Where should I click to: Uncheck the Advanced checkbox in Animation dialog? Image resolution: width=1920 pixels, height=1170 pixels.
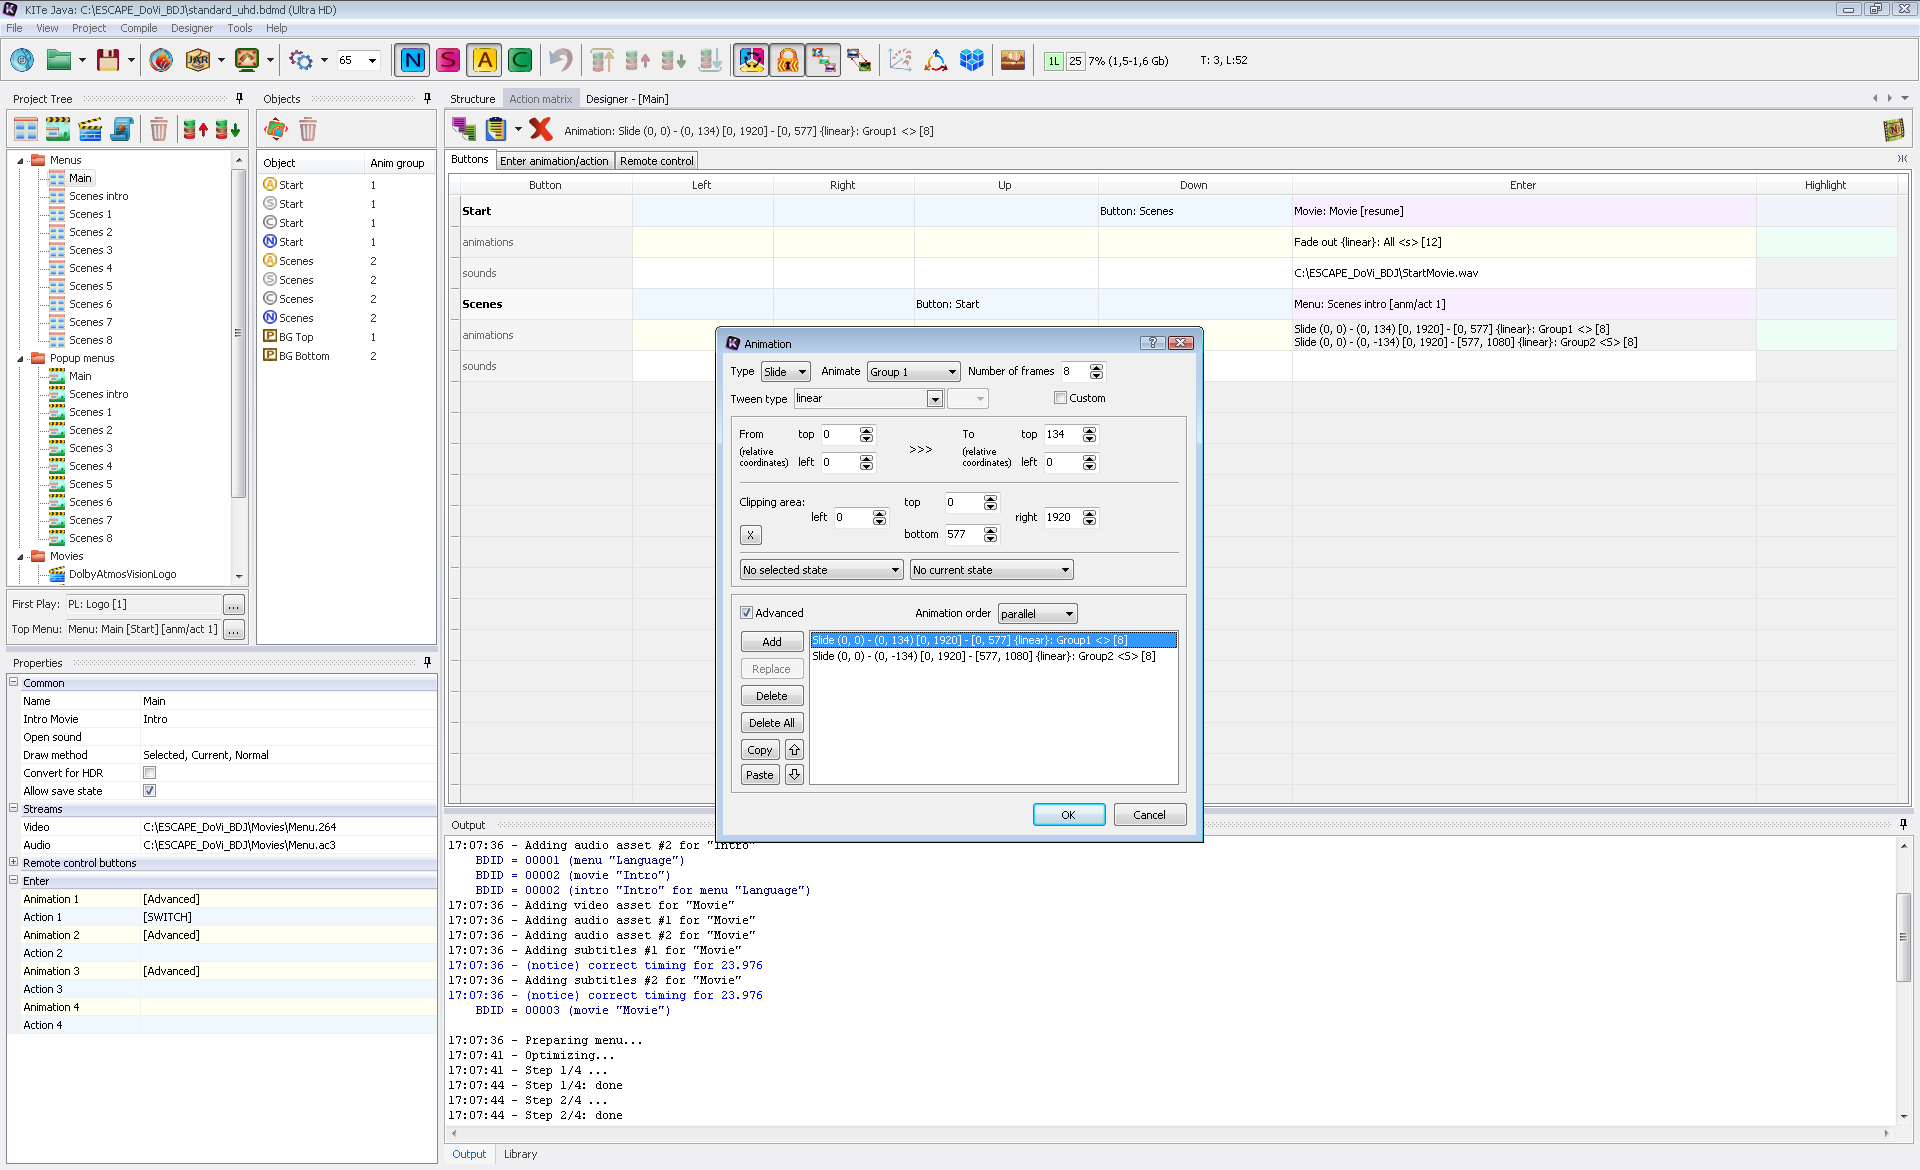tap(746, 613)
